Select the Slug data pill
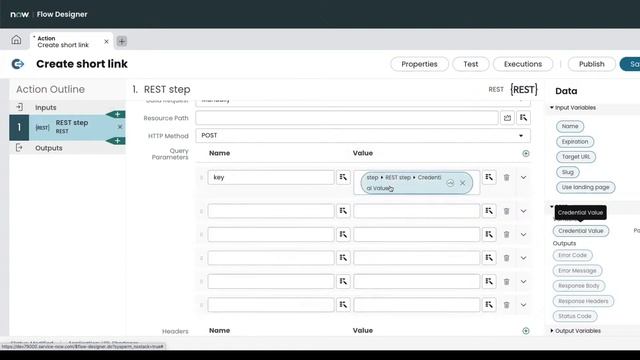640x360 pixels. pyautogui.click(x=568, y=172)
